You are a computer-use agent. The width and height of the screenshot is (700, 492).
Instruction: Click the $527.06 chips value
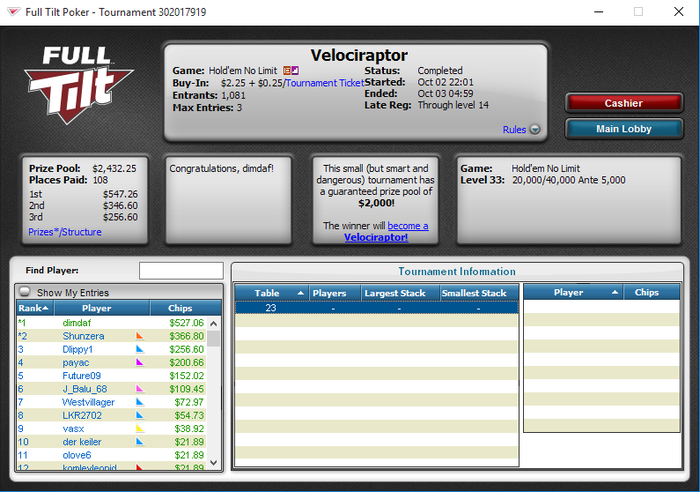pos(187,323)
